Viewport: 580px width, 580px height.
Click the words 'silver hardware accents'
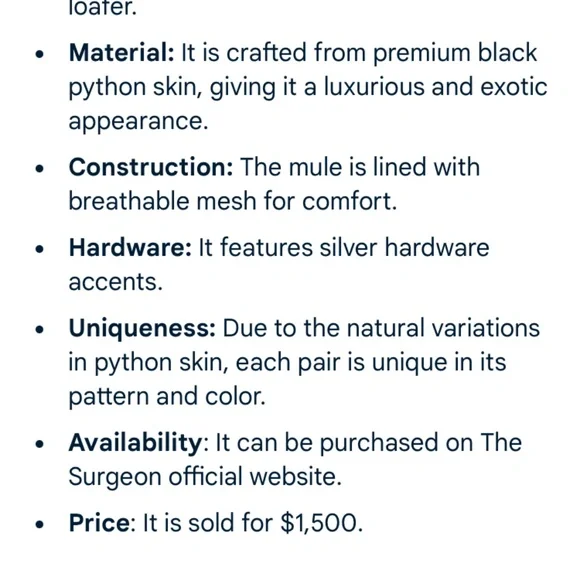[x=279, y=264]
